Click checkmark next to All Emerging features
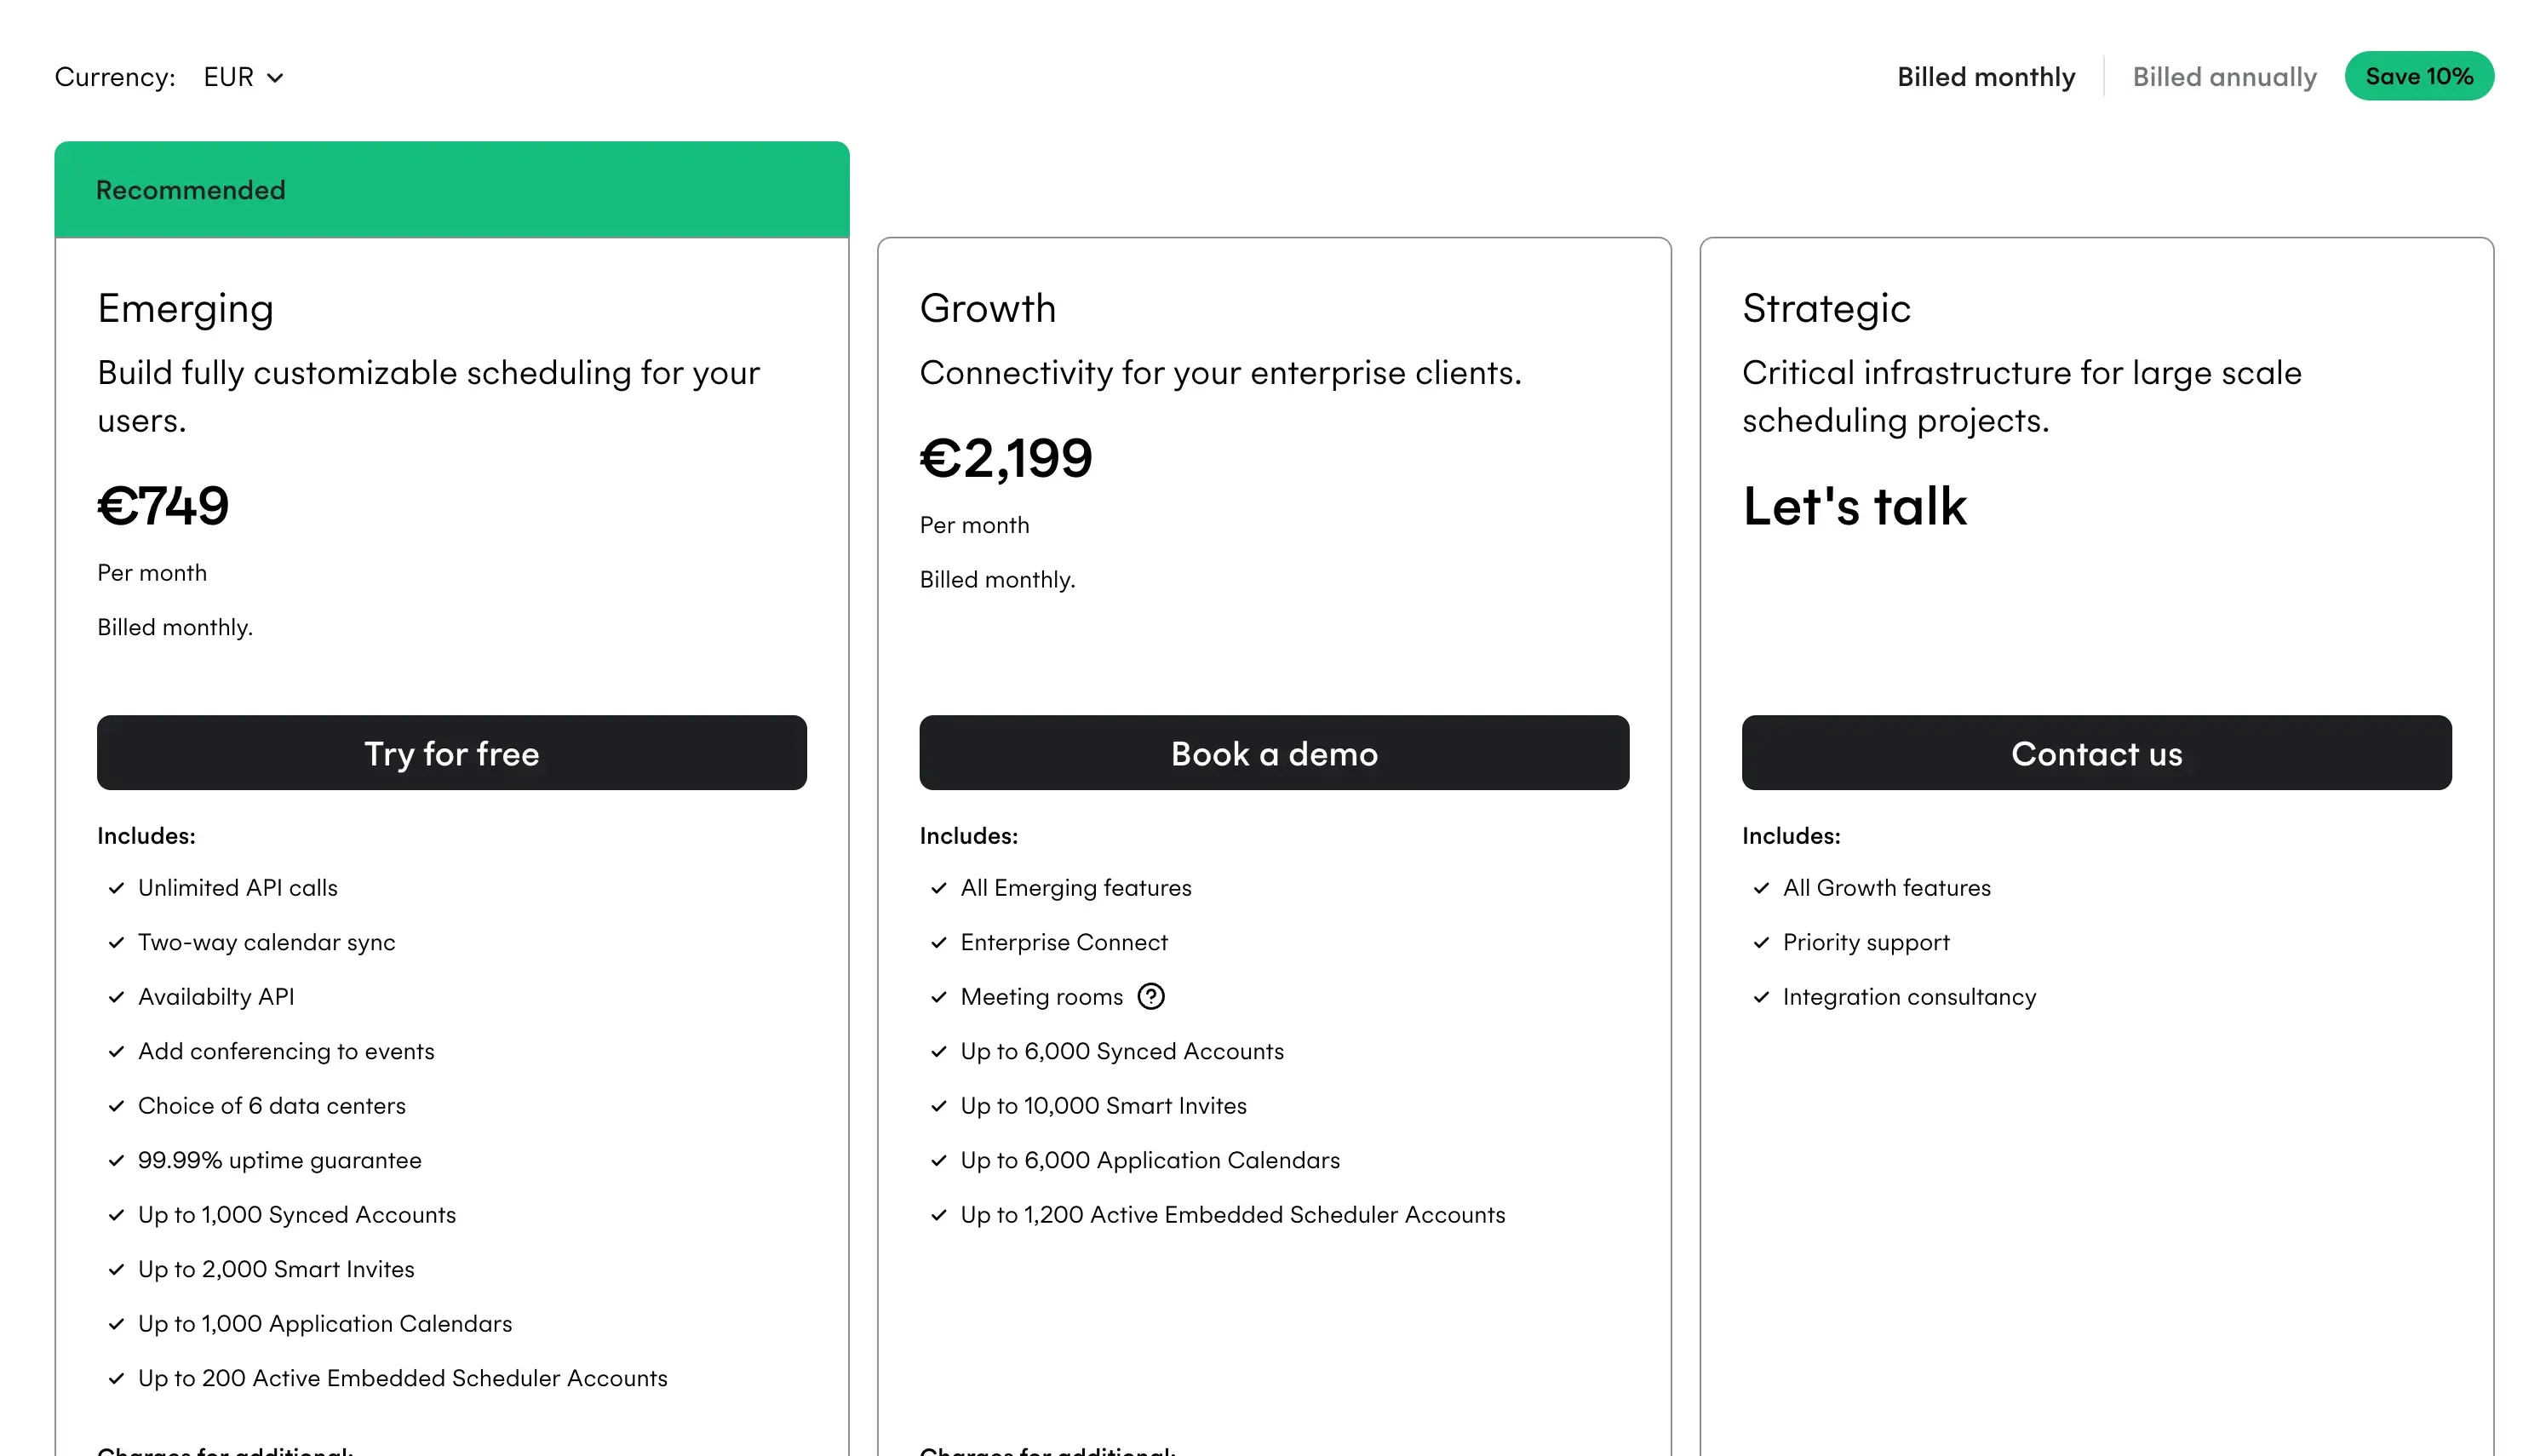Viewport: 2546px width, 1456px height. coord(939,888)
